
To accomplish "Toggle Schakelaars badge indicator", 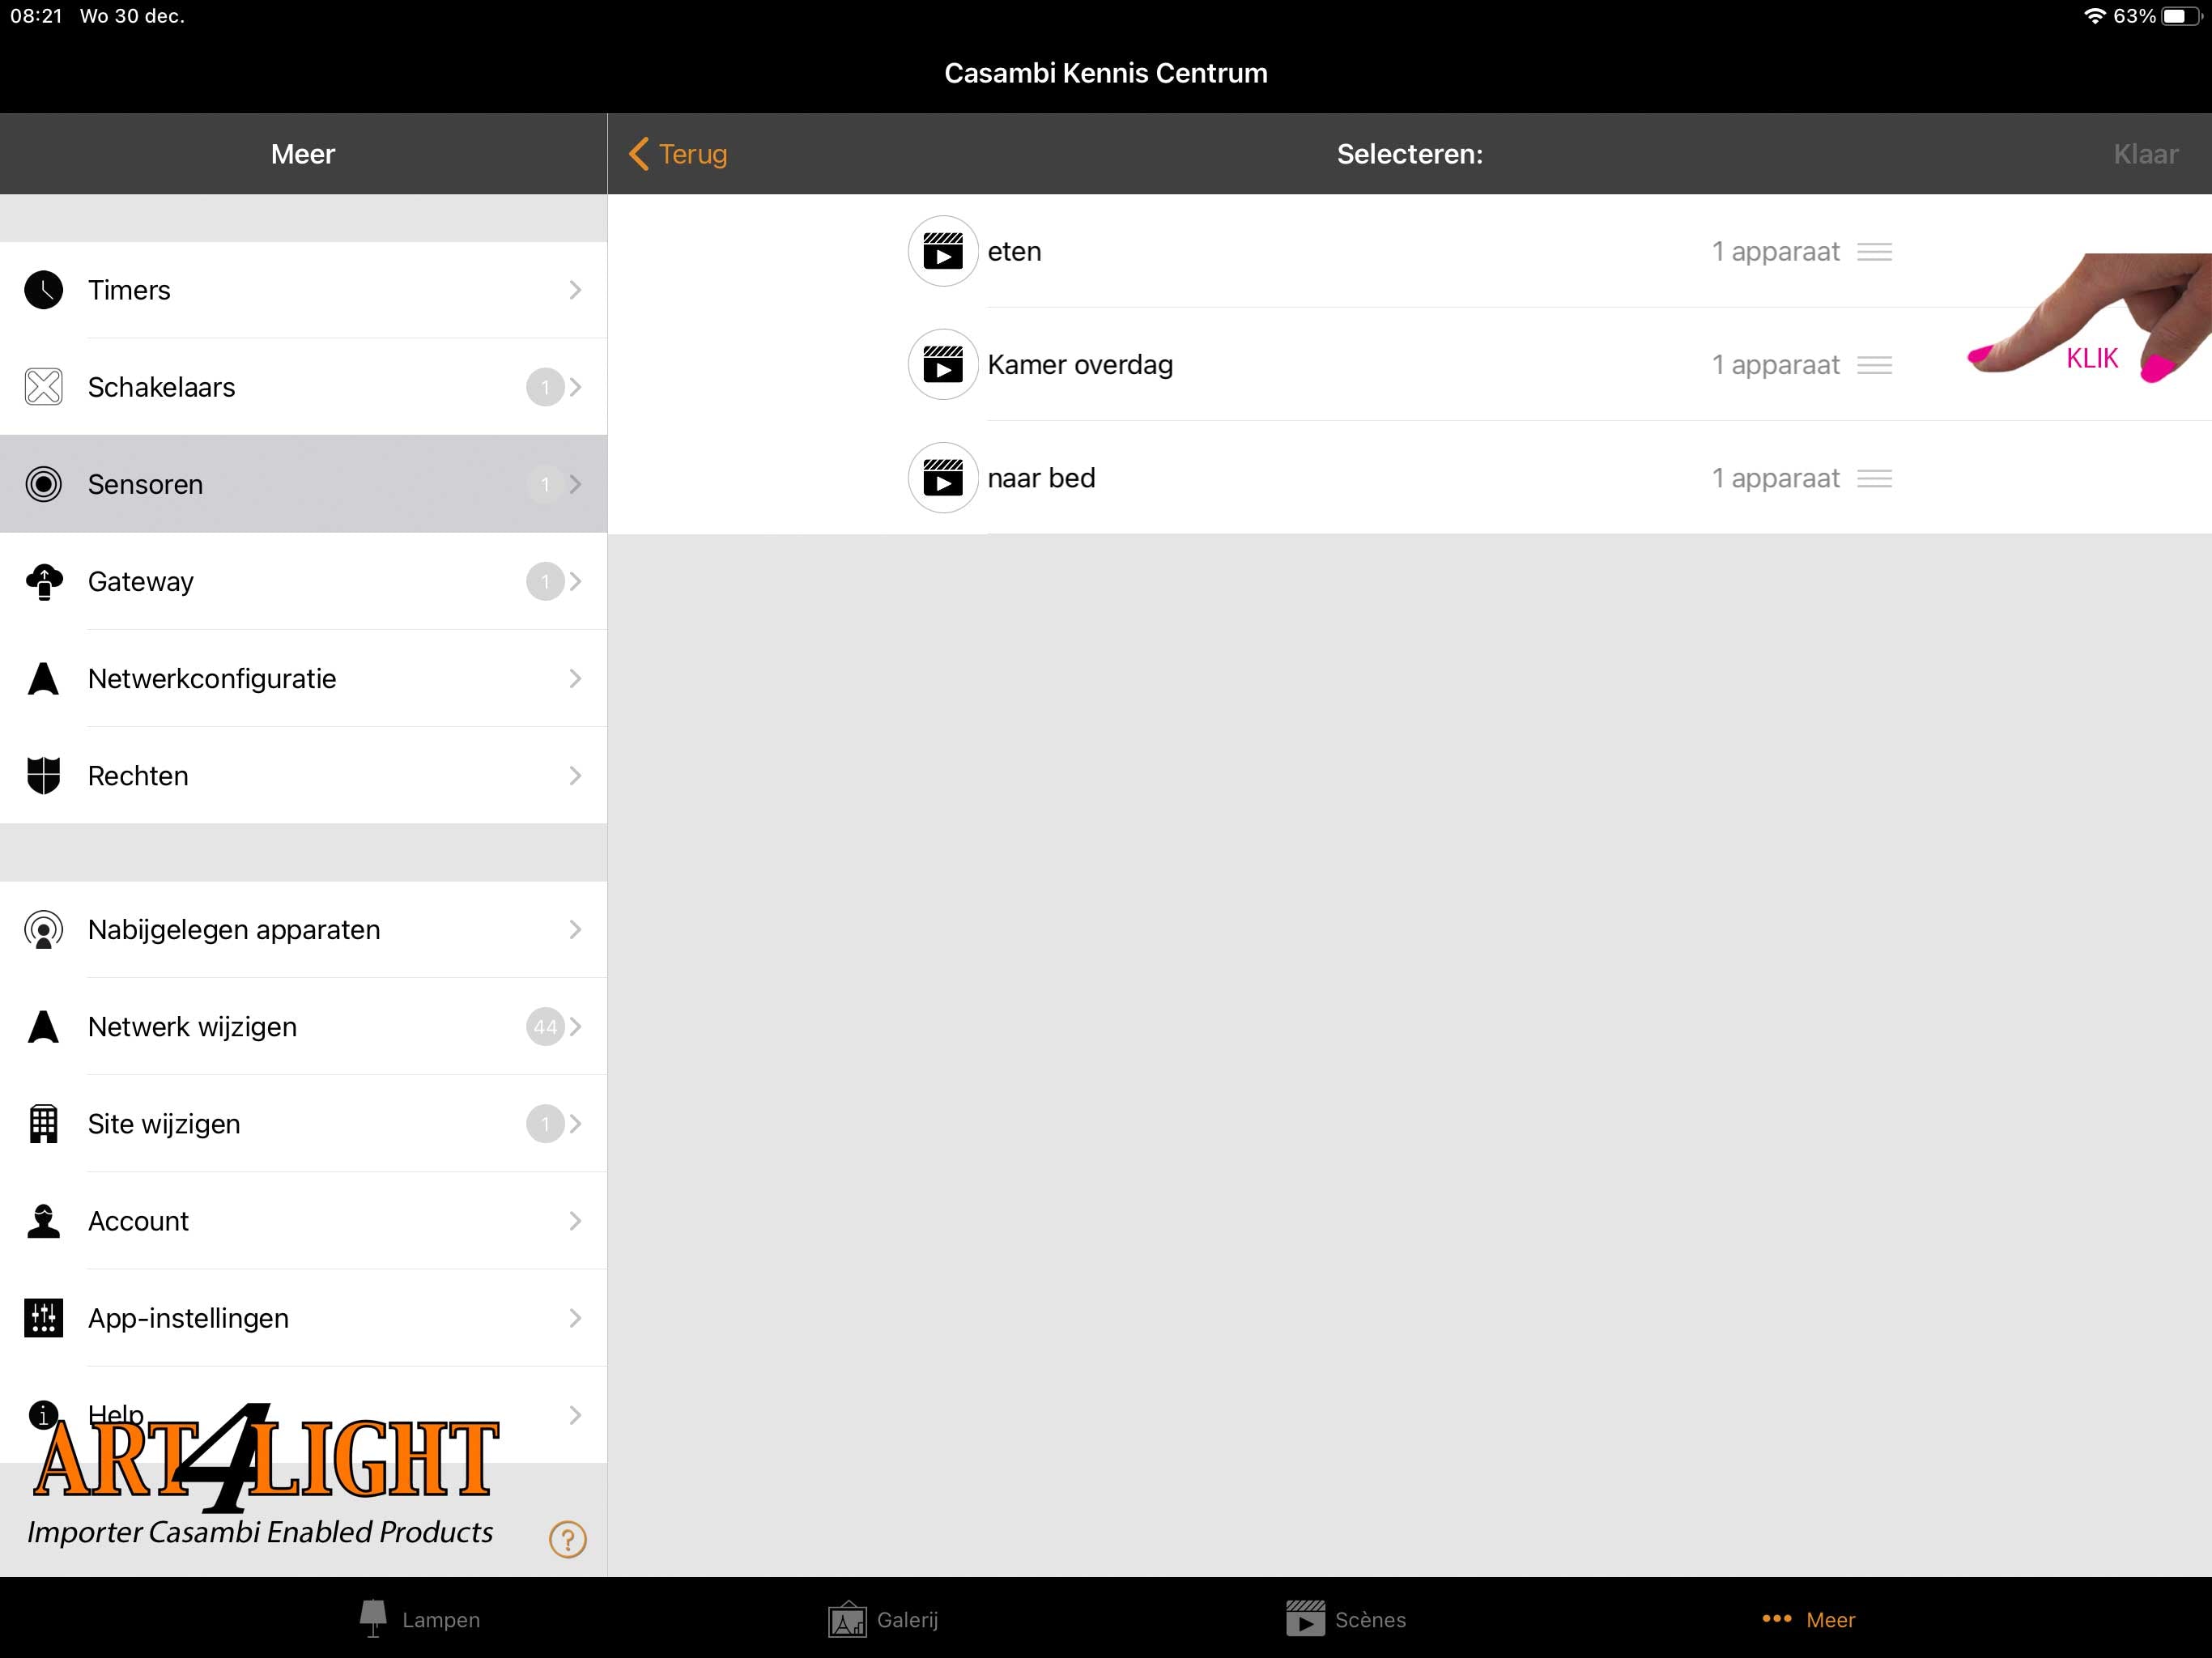I will (x=542, y=387).
